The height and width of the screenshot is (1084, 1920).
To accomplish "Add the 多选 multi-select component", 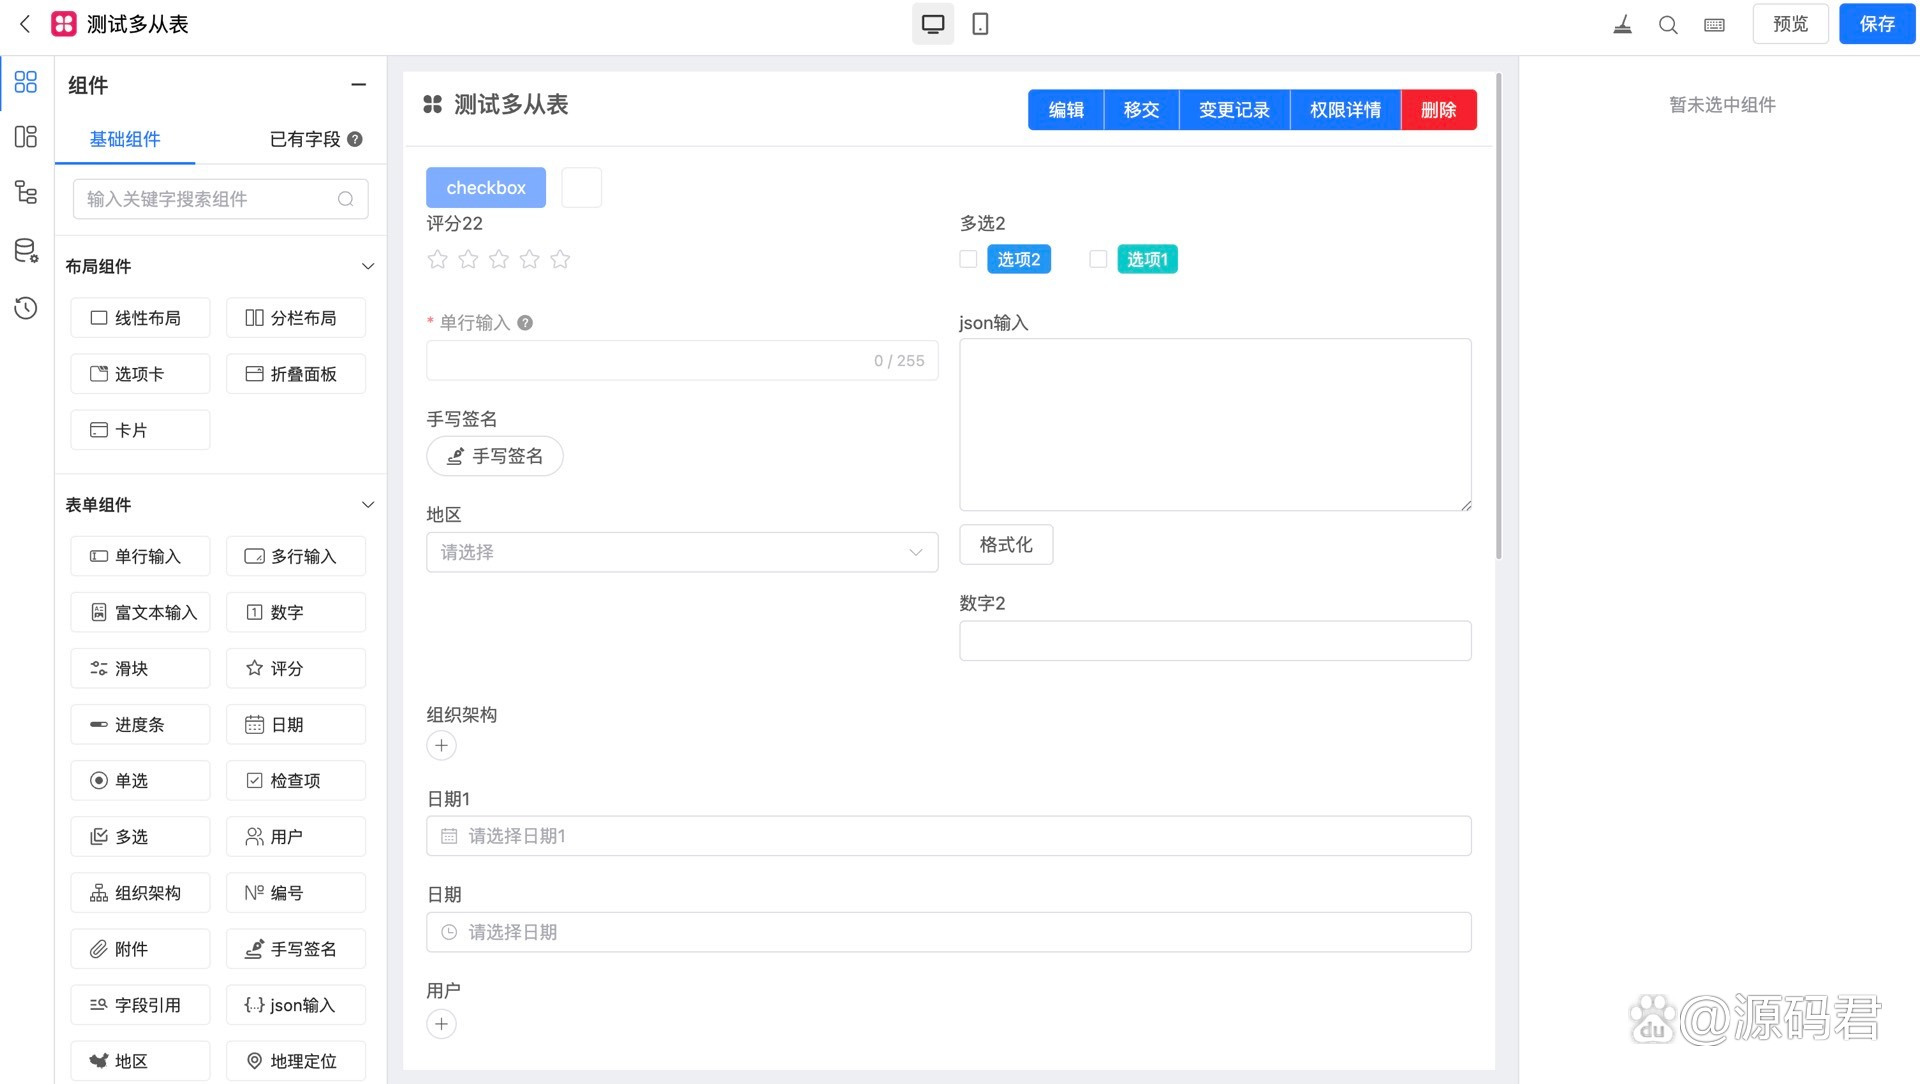I will (x=140, y=837).
